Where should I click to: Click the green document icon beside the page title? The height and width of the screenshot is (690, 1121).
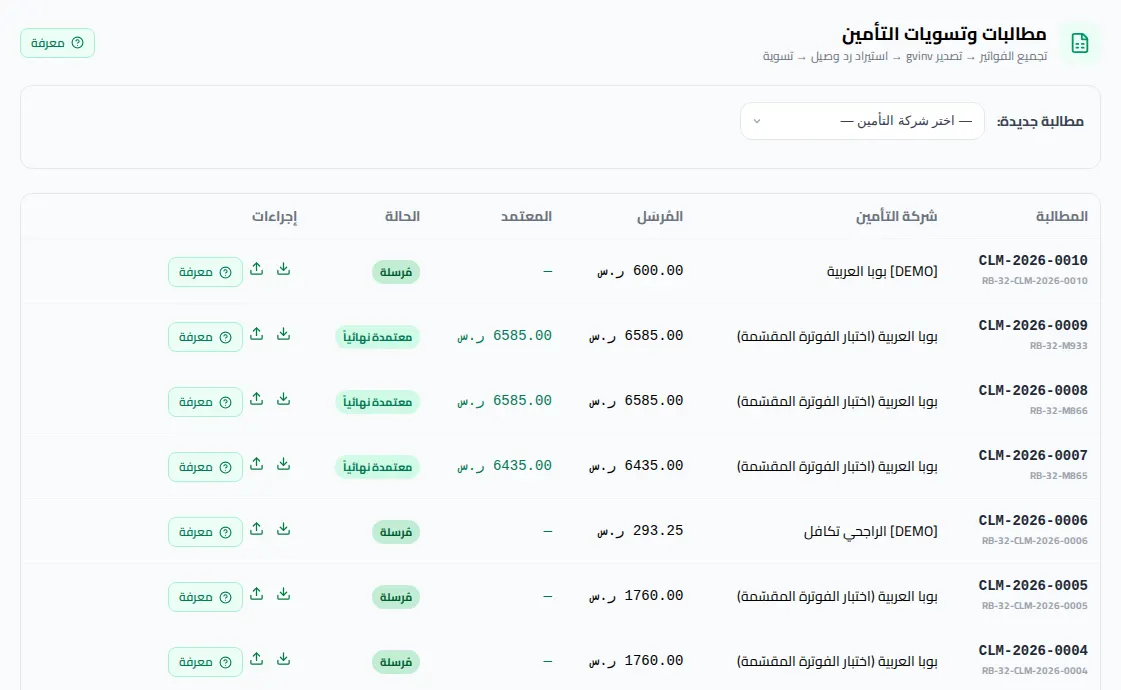(1080, 44)
